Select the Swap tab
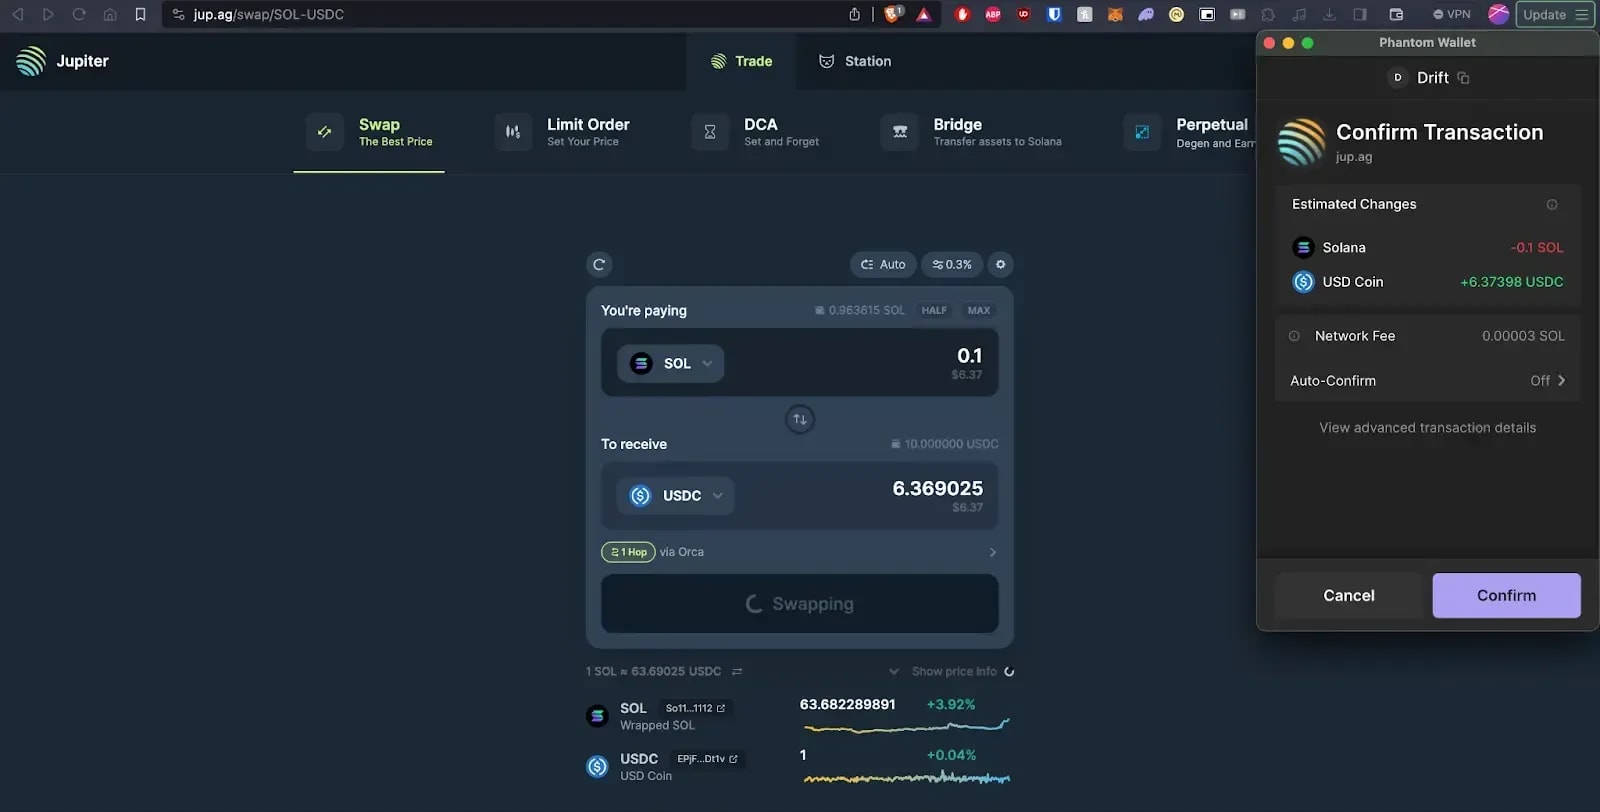1600x812 pixels. tap(369, 132)
